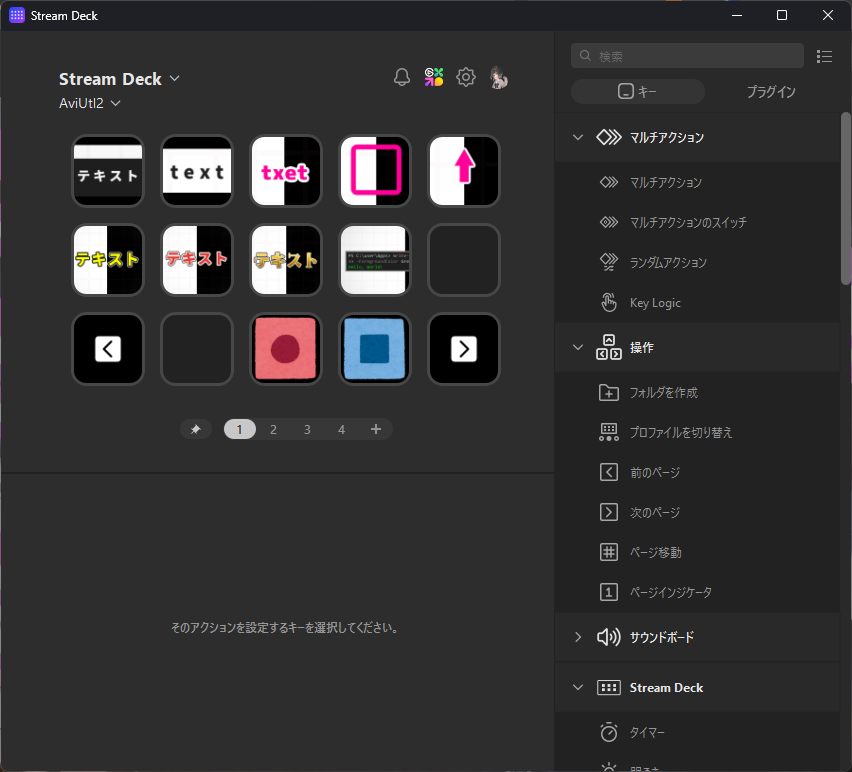
Task: Pick the 前のページ action
Action: (x=697, y=472)
